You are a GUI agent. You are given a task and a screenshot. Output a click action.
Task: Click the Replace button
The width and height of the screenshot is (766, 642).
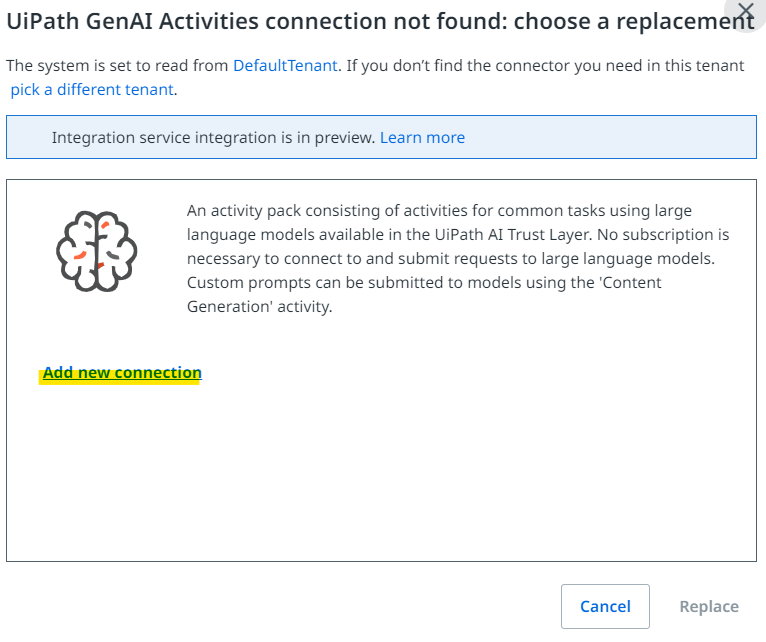(x=709, y=606)
